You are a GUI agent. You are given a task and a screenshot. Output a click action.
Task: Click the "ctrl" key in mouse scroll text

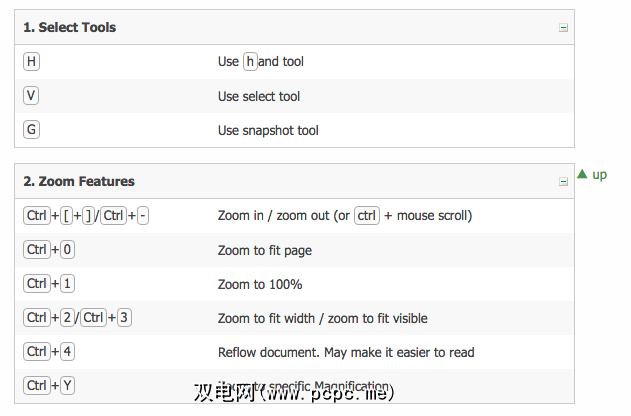[367, 216]
